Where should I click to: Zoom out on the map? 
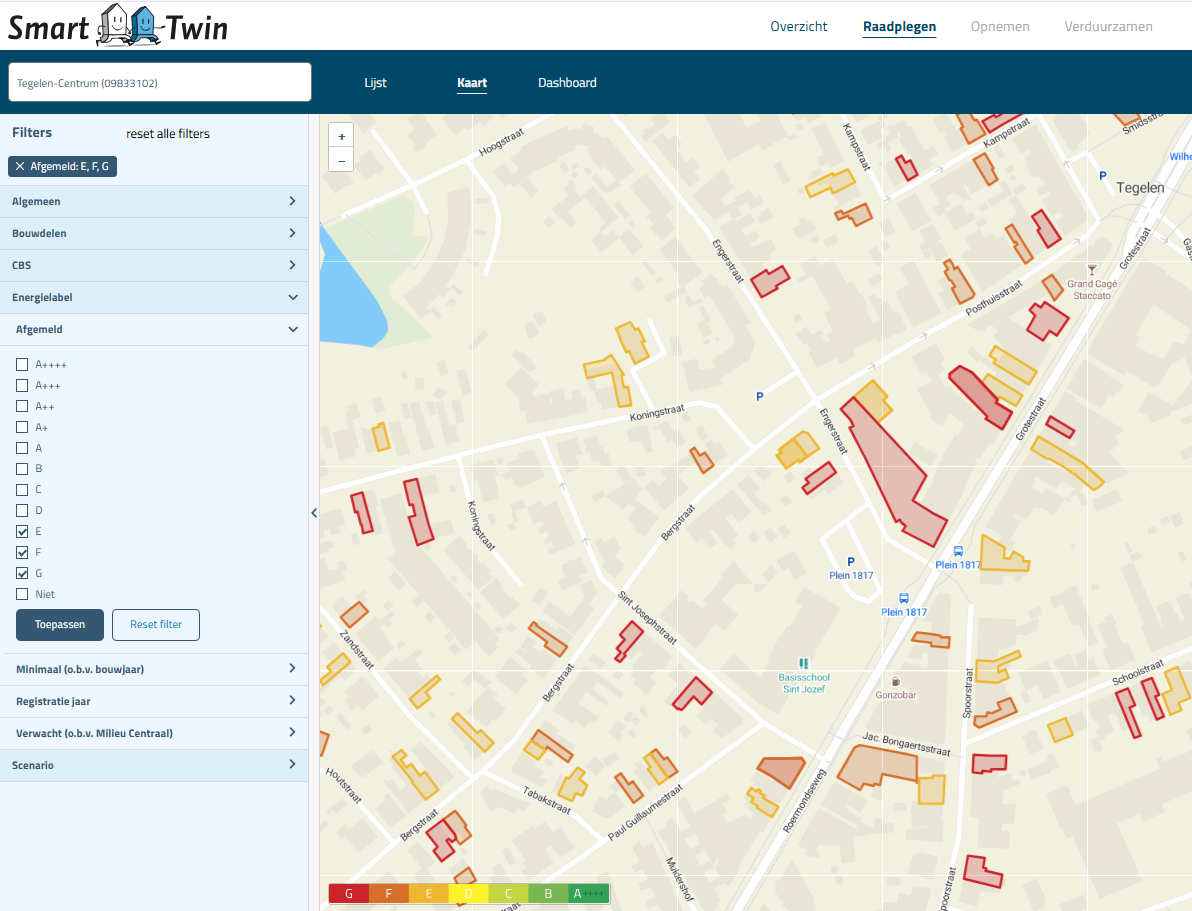341,160
